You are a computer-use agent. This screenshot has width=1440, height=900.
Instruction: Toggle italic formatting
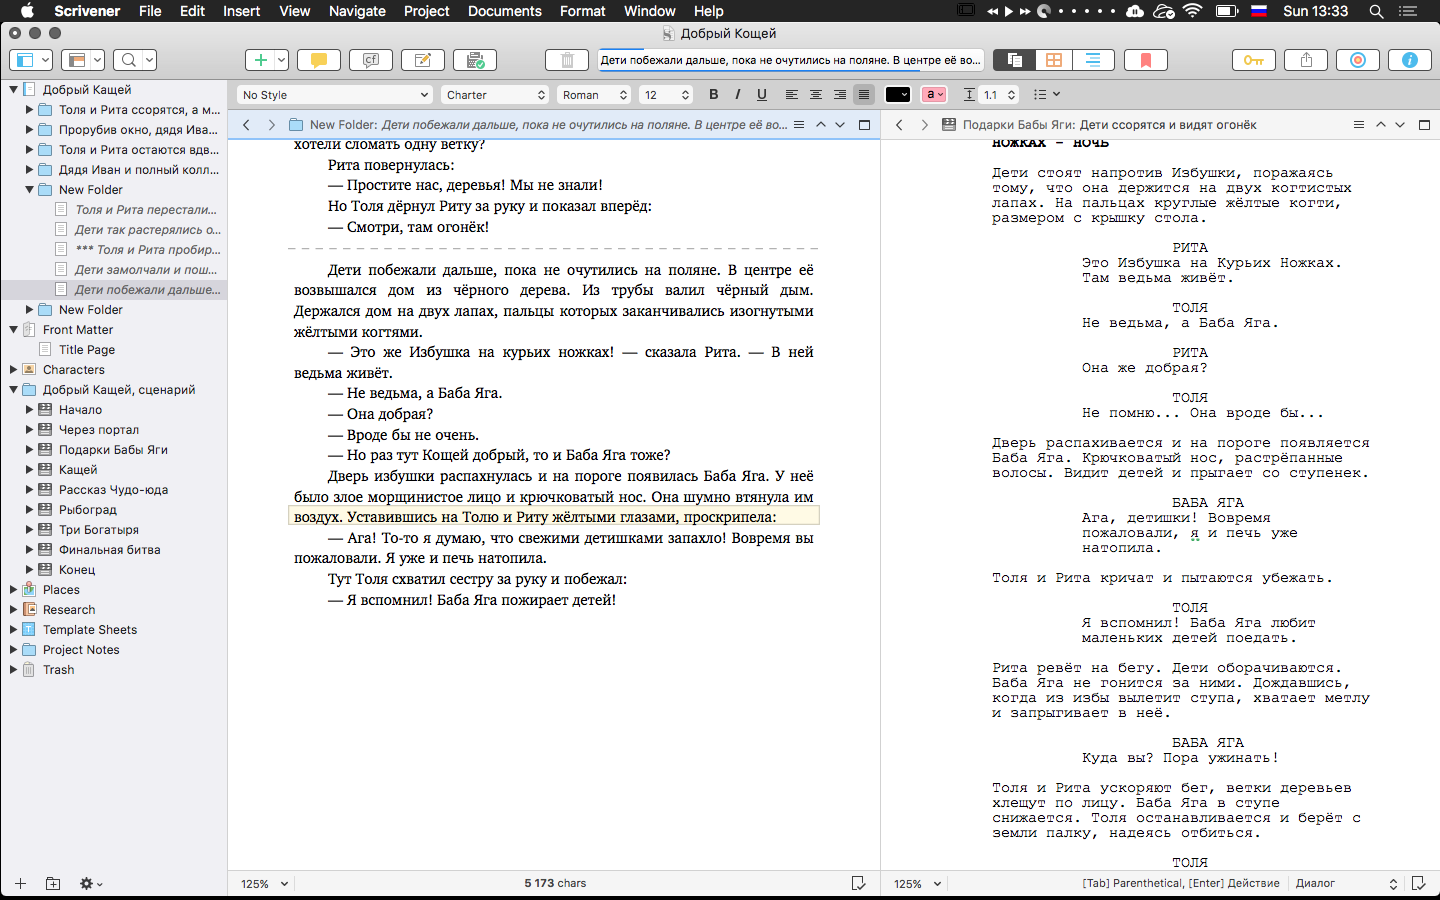[x=737, y=94]
